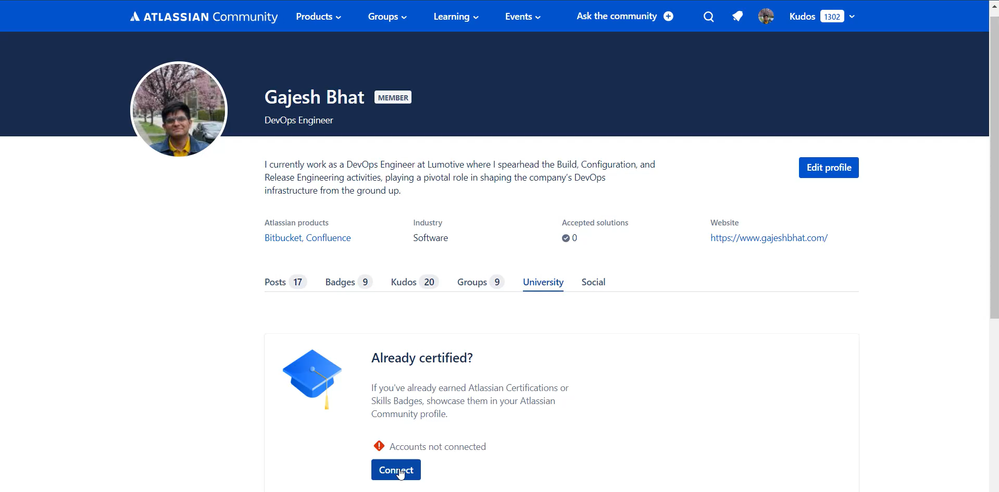The image size is (999, 492).
Task: Expand the Learning dropdown menu
Action: [456, 17]
